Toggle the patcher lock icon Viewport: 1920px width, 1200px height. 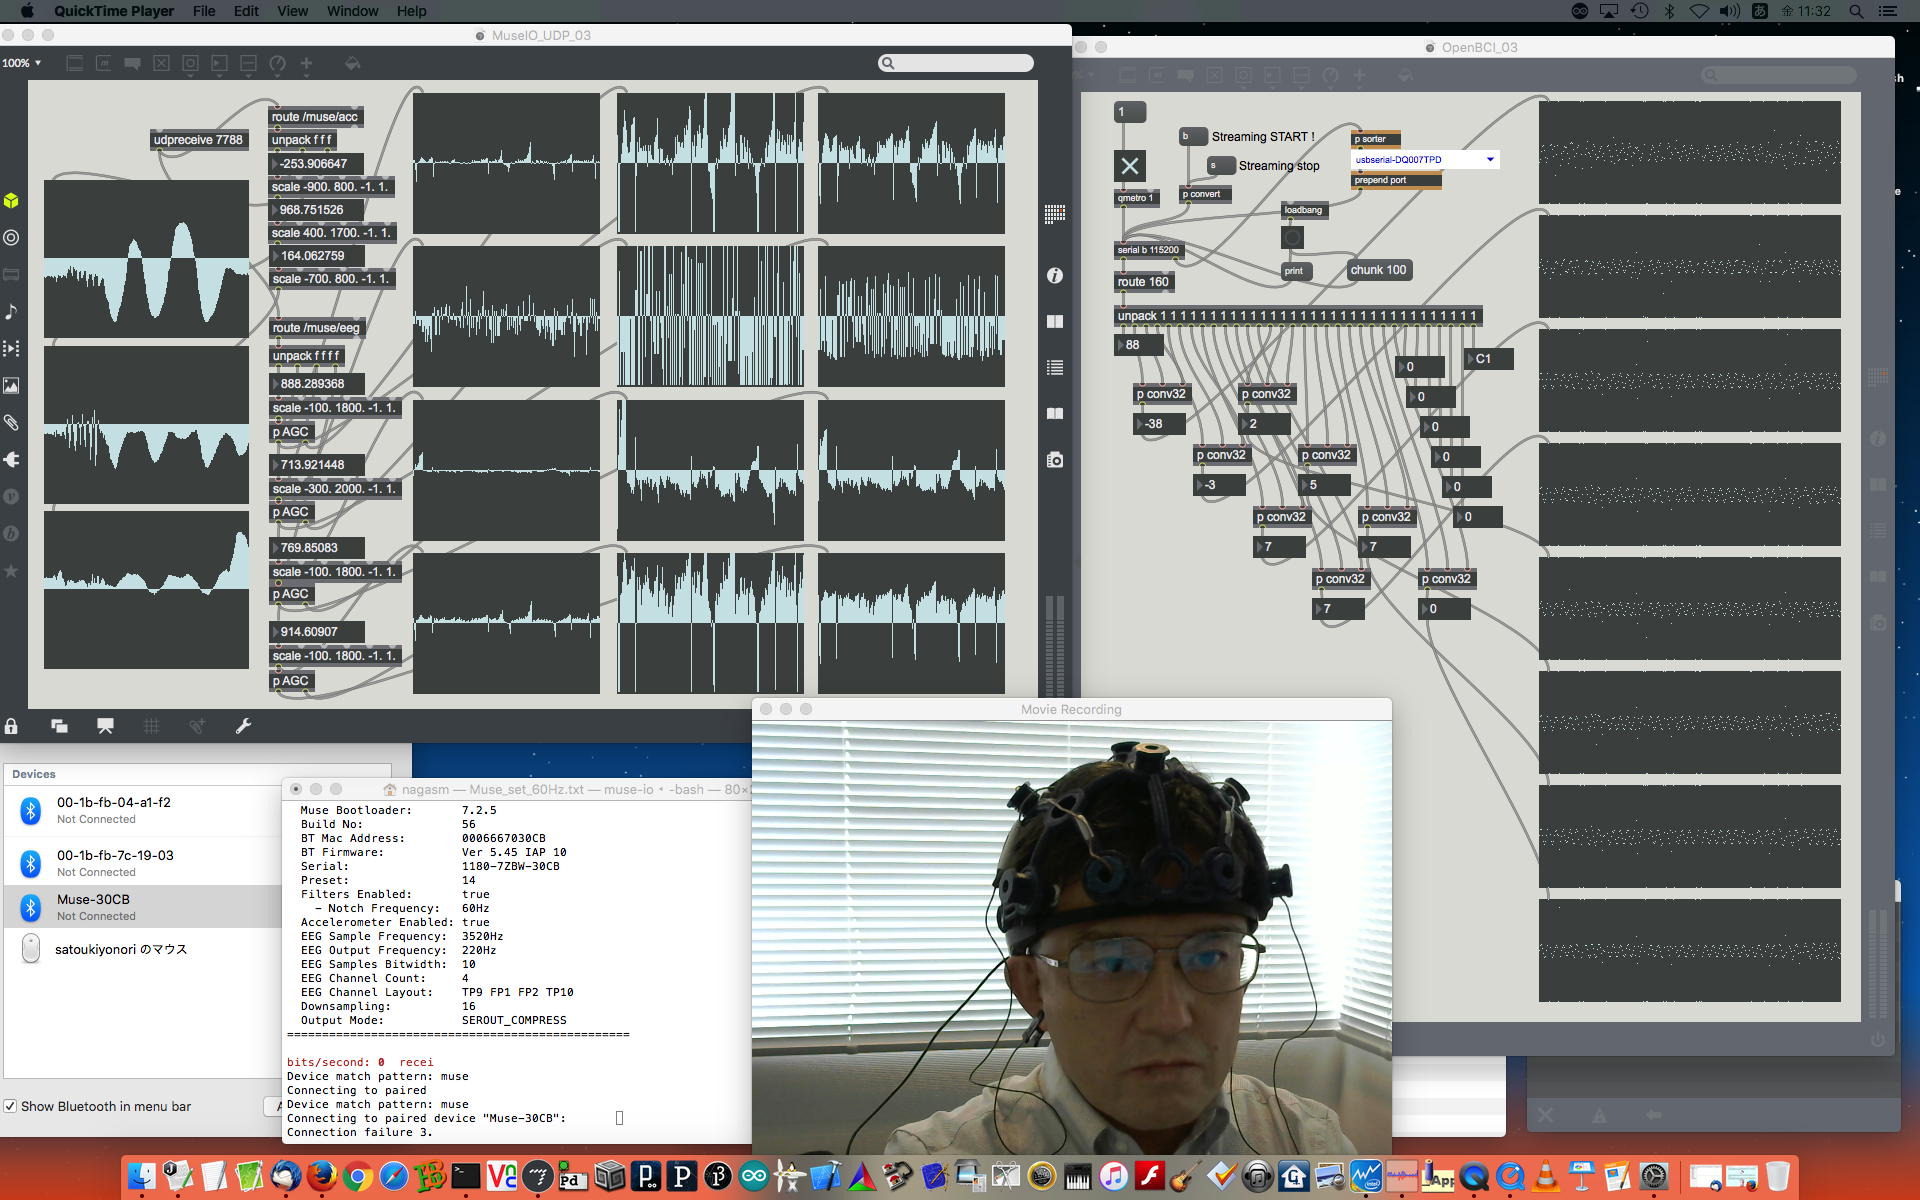(x=11, y=726)
